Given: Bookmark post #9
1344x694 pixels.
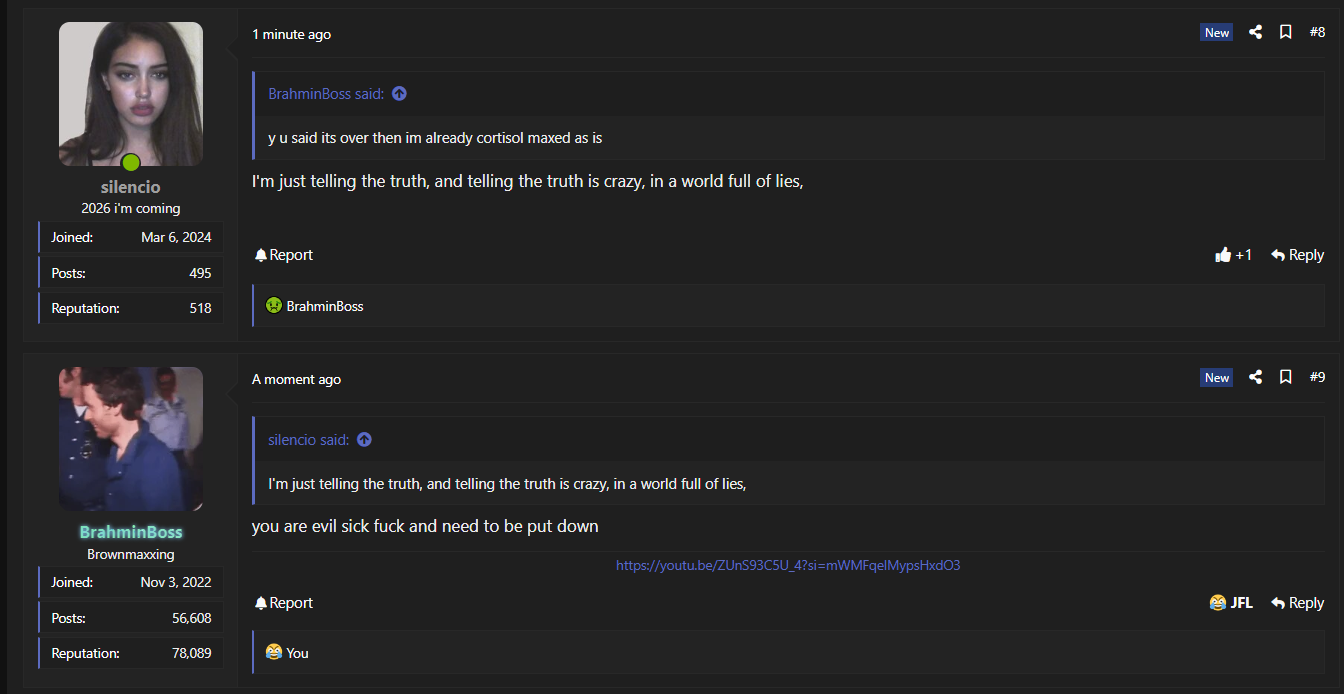Looking at the screenshot, I should pos(1286,377).
